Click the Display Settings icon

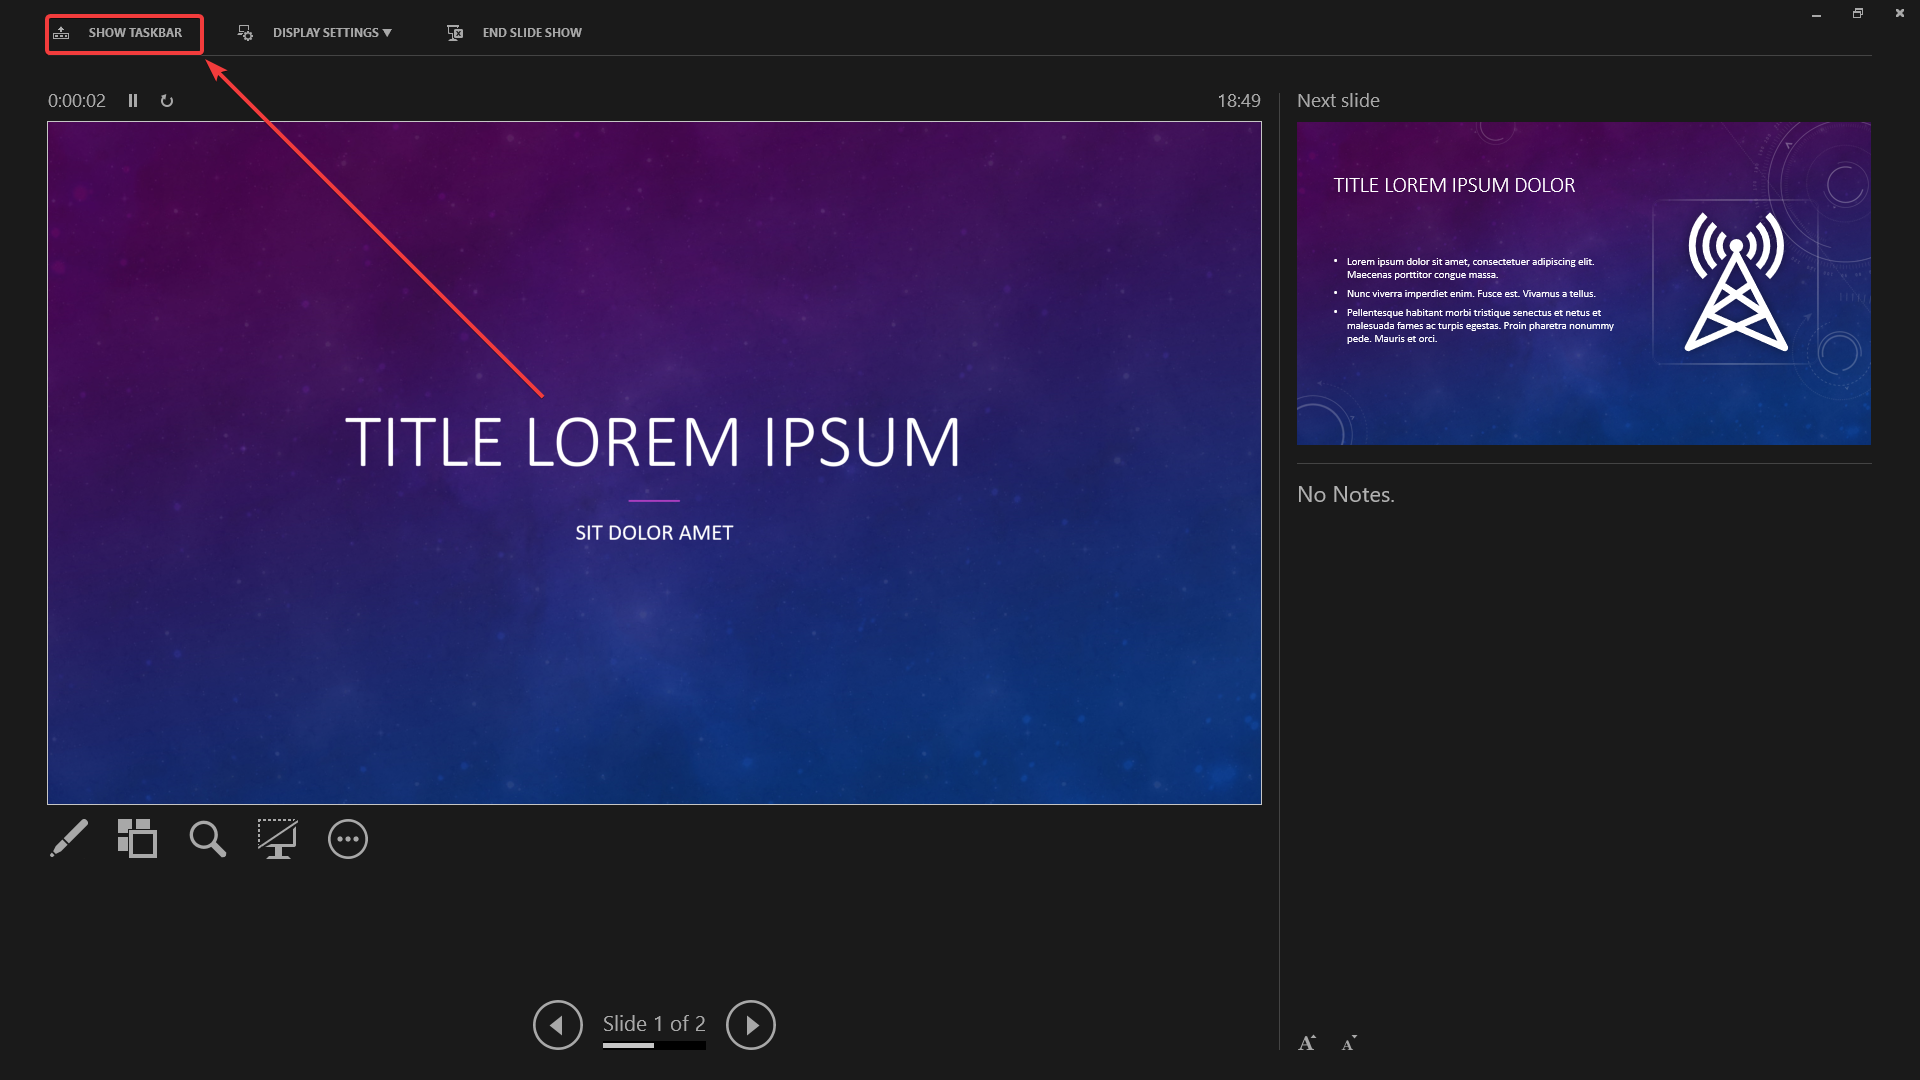coord(245,33)
